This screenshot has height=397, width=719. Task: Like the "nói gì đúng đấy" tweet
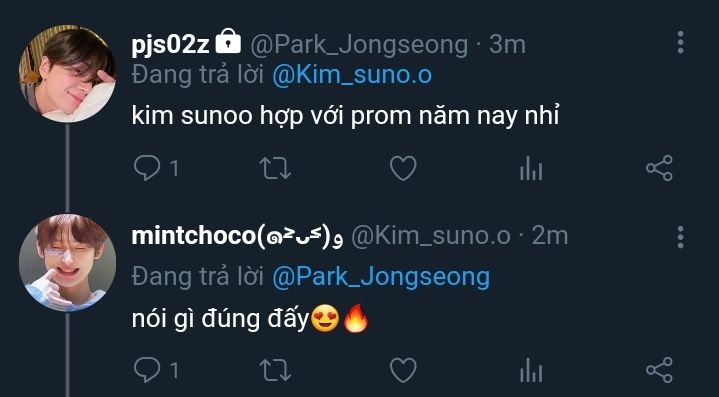pos(403,370)
